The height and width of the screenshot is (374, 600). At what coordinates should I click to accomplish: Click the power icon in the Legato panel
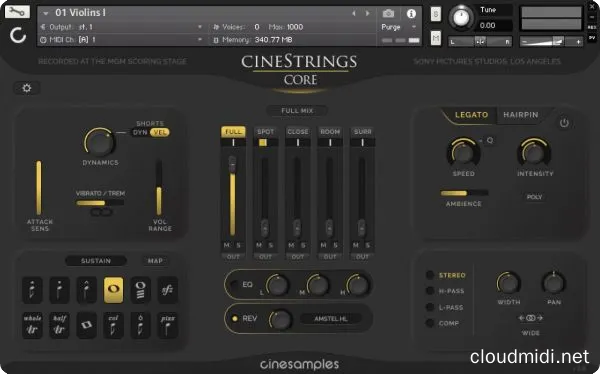click(x=564, y=123)
